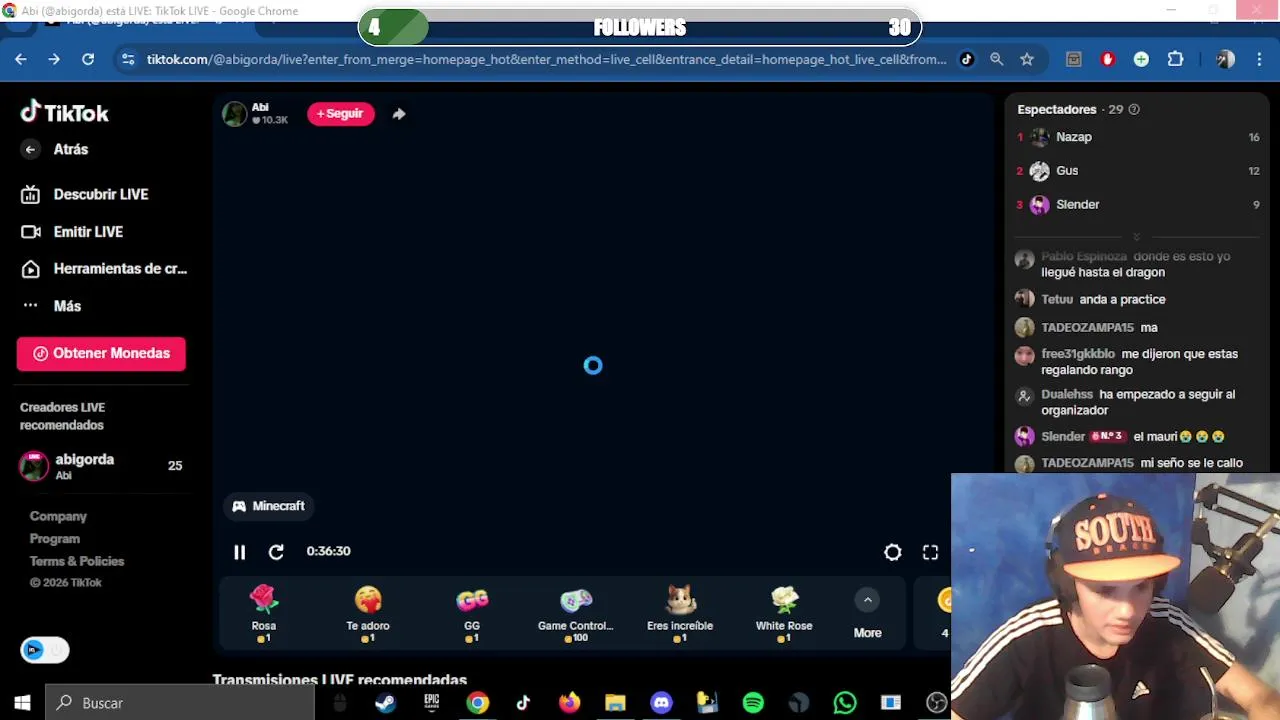Reload the live stream player
The image size is (1280, 720).
click(x=276, y=552)
